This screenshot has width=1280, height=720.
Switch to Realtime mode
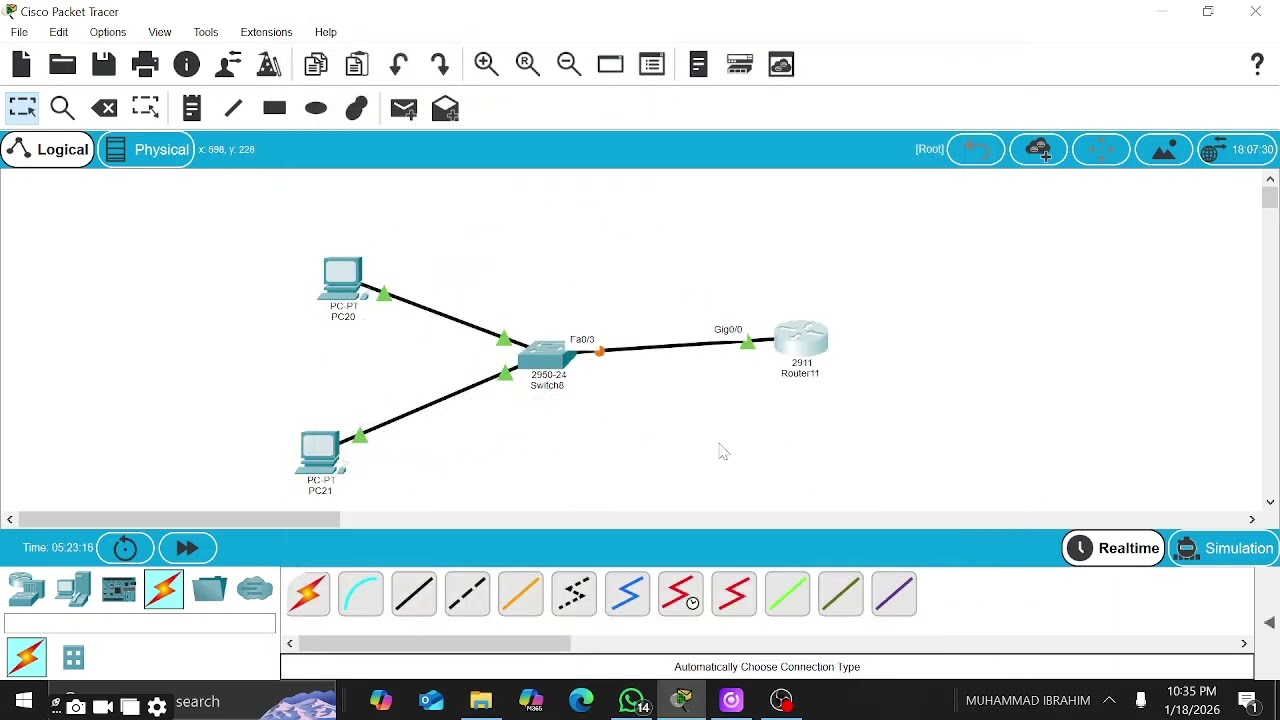coord(1114,548)
